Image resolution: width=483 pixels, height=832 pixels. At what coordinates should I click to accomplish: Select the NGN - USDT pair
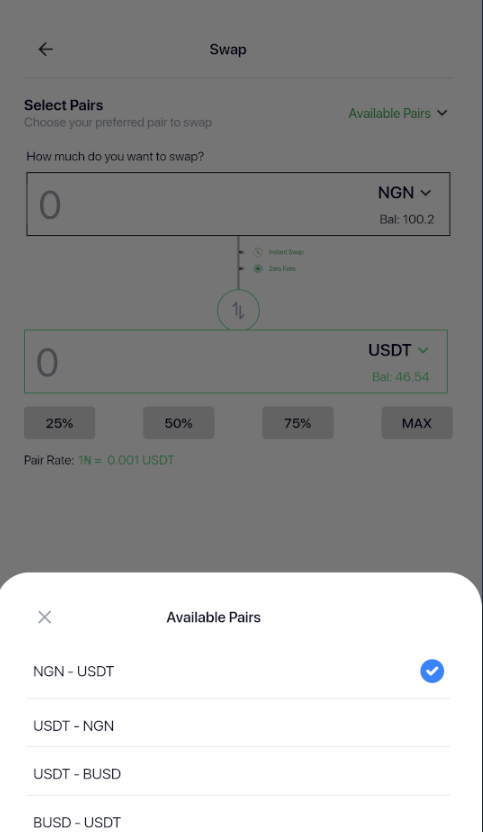238,671
